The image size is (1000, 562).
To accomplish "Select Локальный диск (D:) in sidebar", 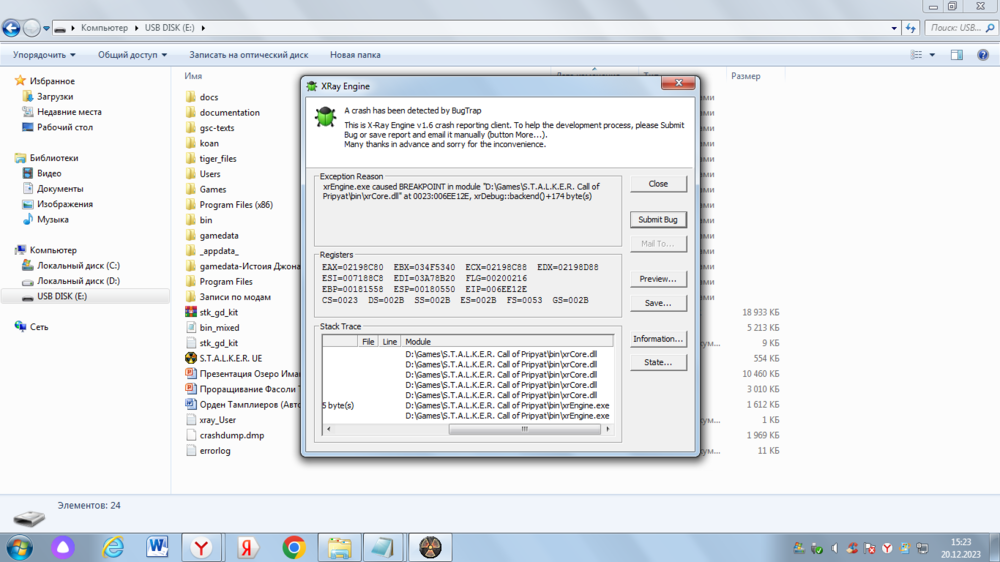I will (x=78, y=281).
